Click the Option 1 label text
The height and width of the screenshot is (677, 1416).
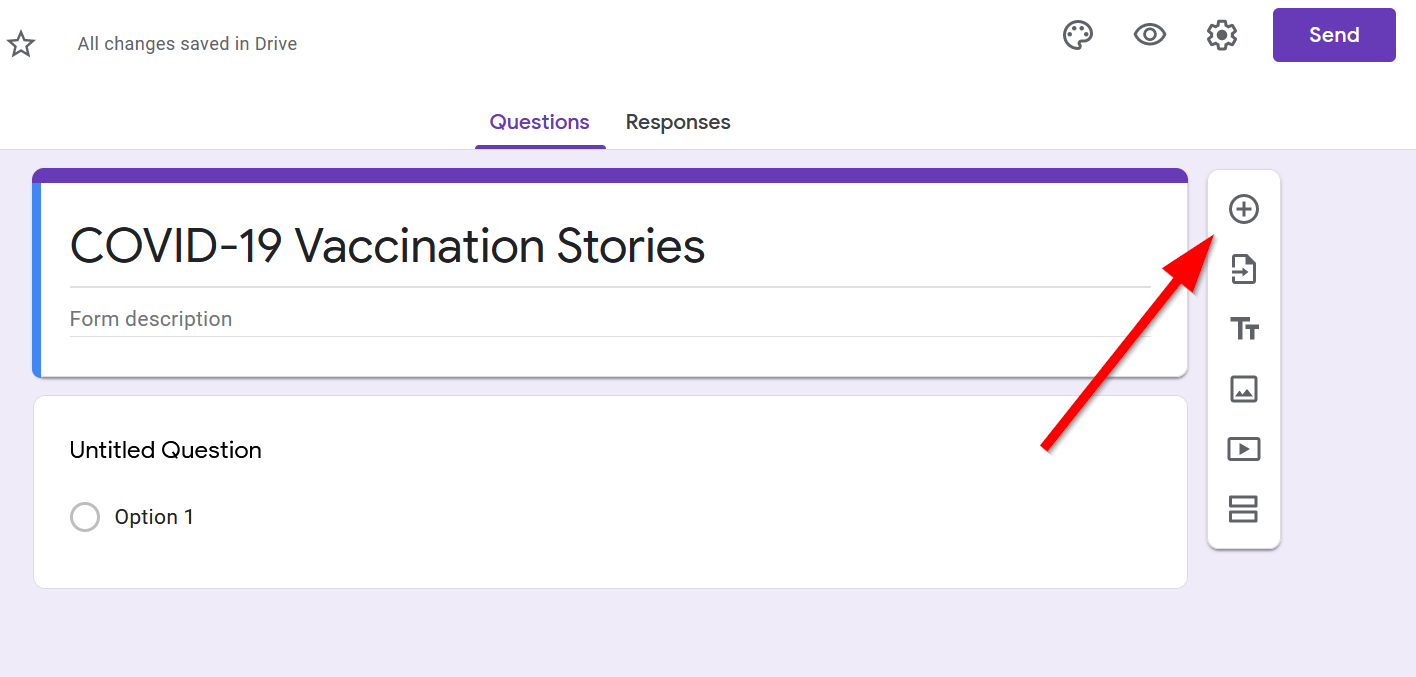[154, 517]
